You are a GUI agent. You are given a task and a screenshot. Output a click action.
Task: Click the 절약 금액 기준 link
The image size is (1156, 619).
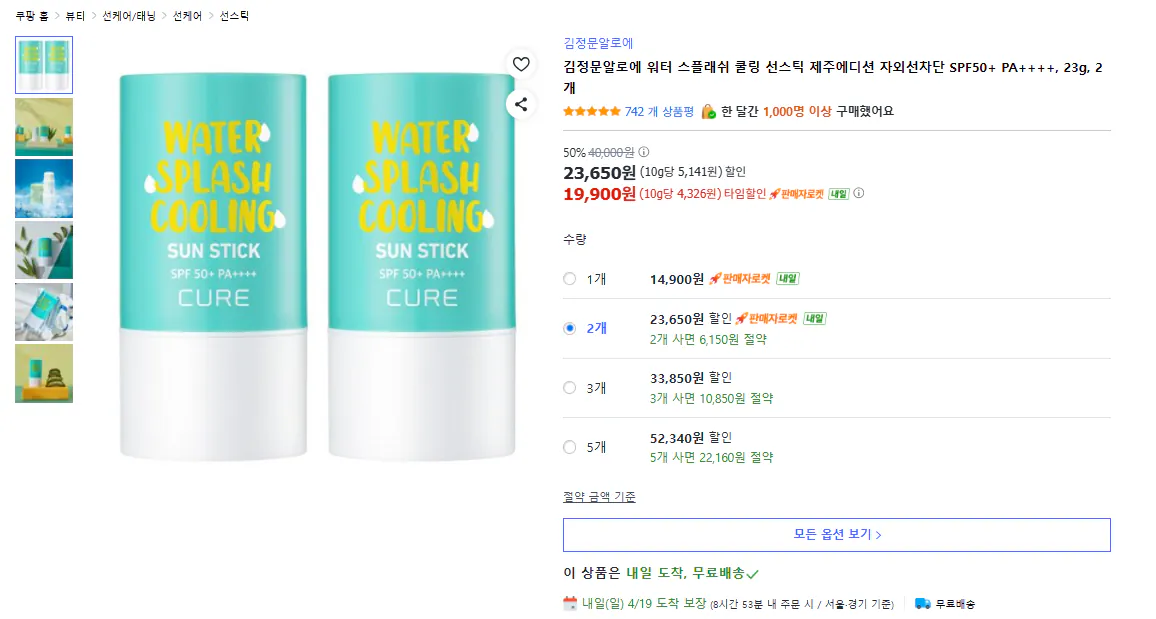tap(599, 497)
